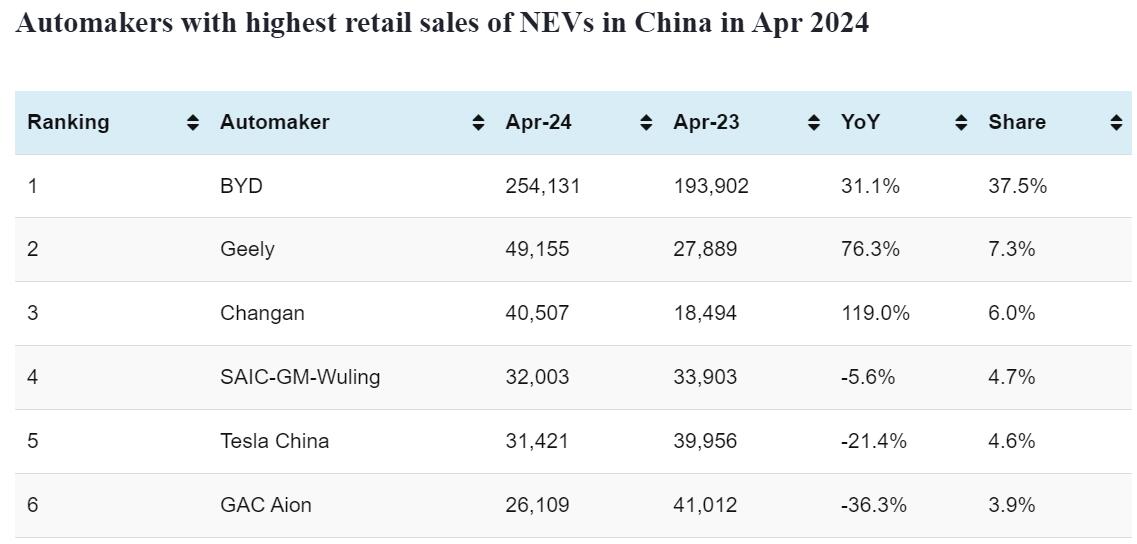Click sort arrows next to Apr-24

click(x=647, y=123)
